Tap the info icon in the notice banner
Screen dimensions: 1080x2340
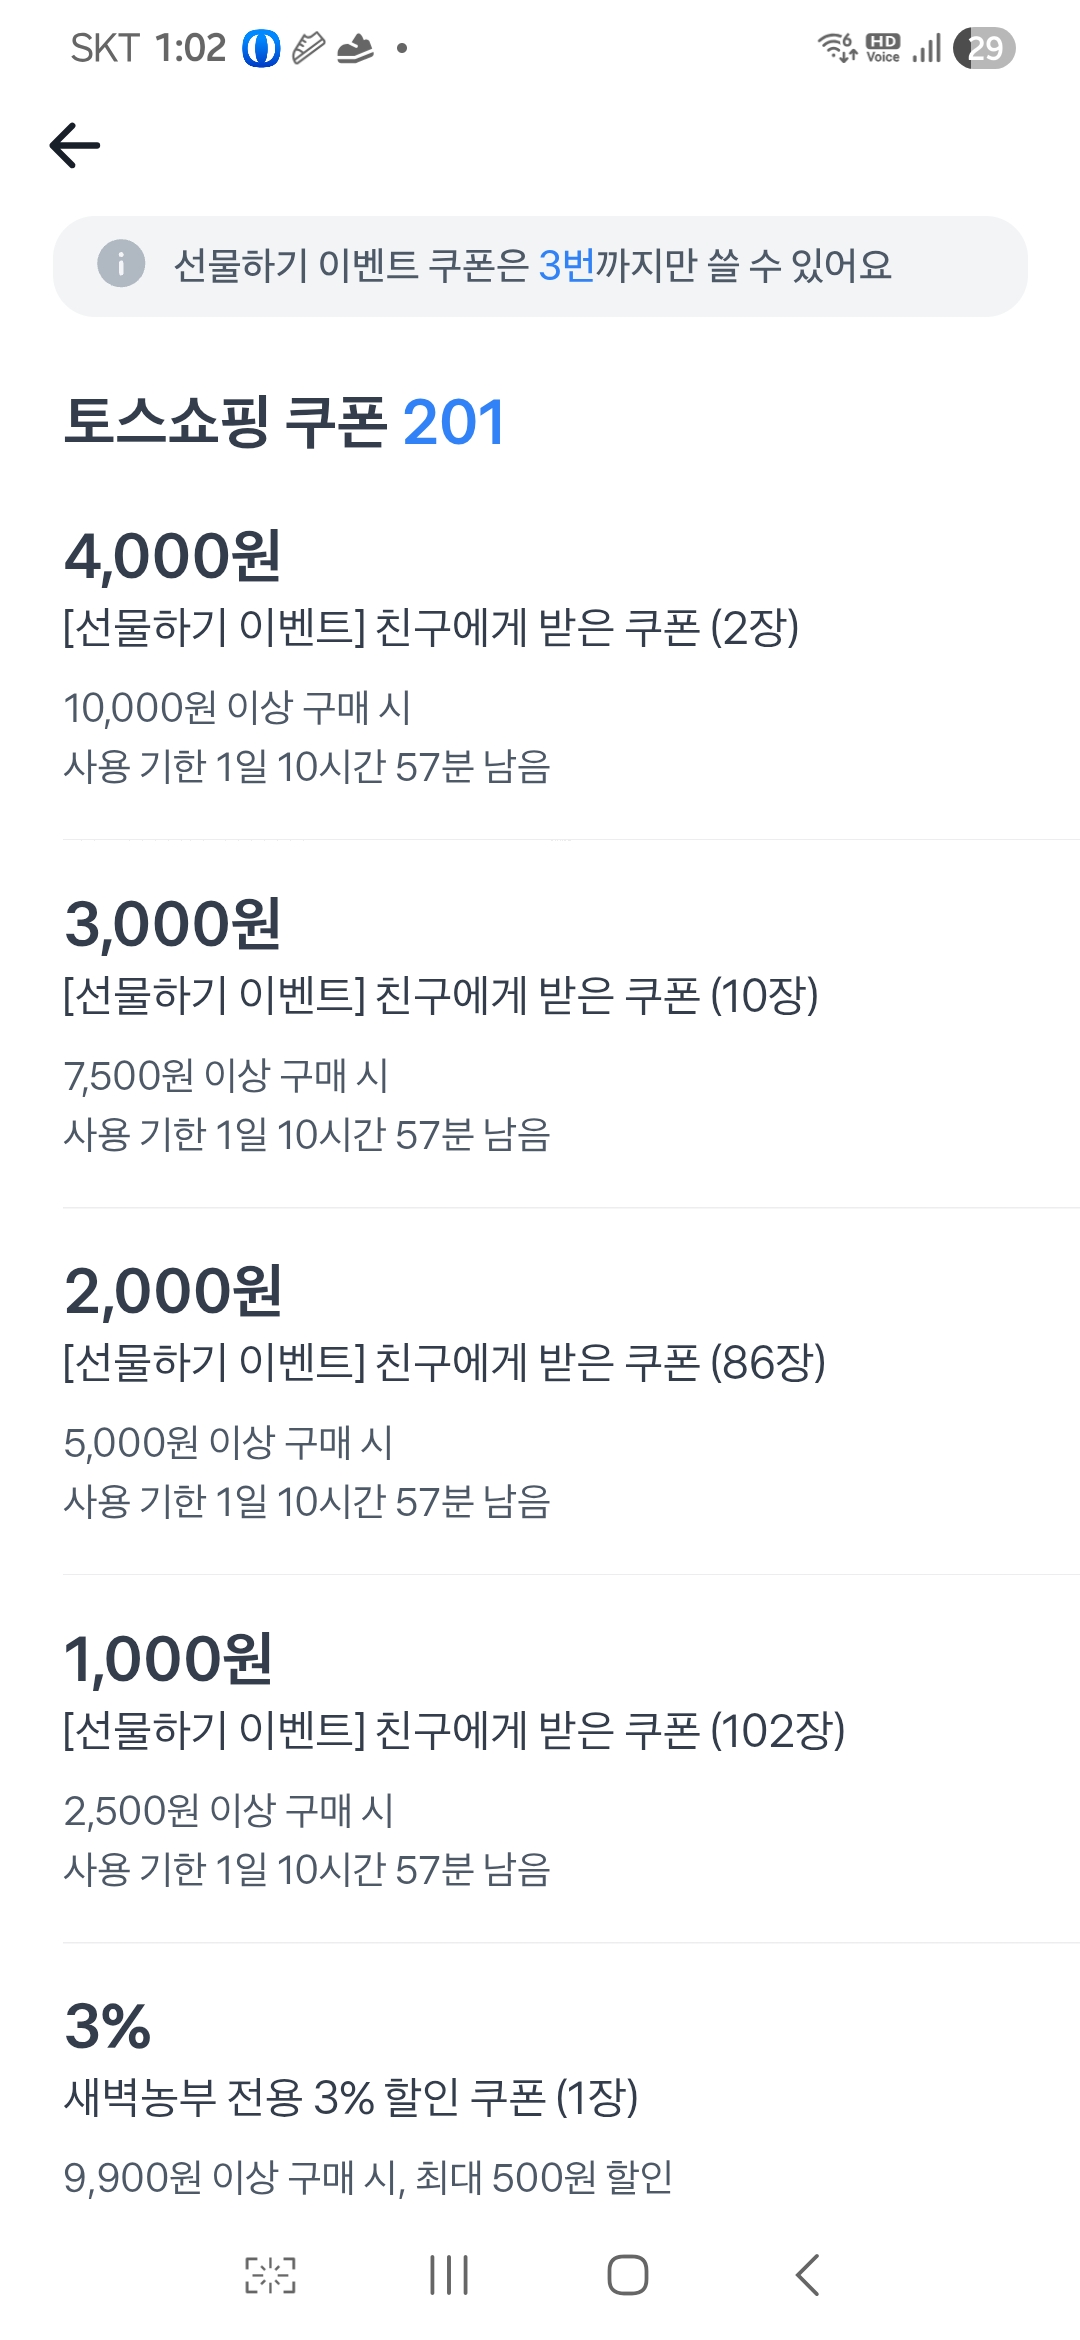pos(121,265)
